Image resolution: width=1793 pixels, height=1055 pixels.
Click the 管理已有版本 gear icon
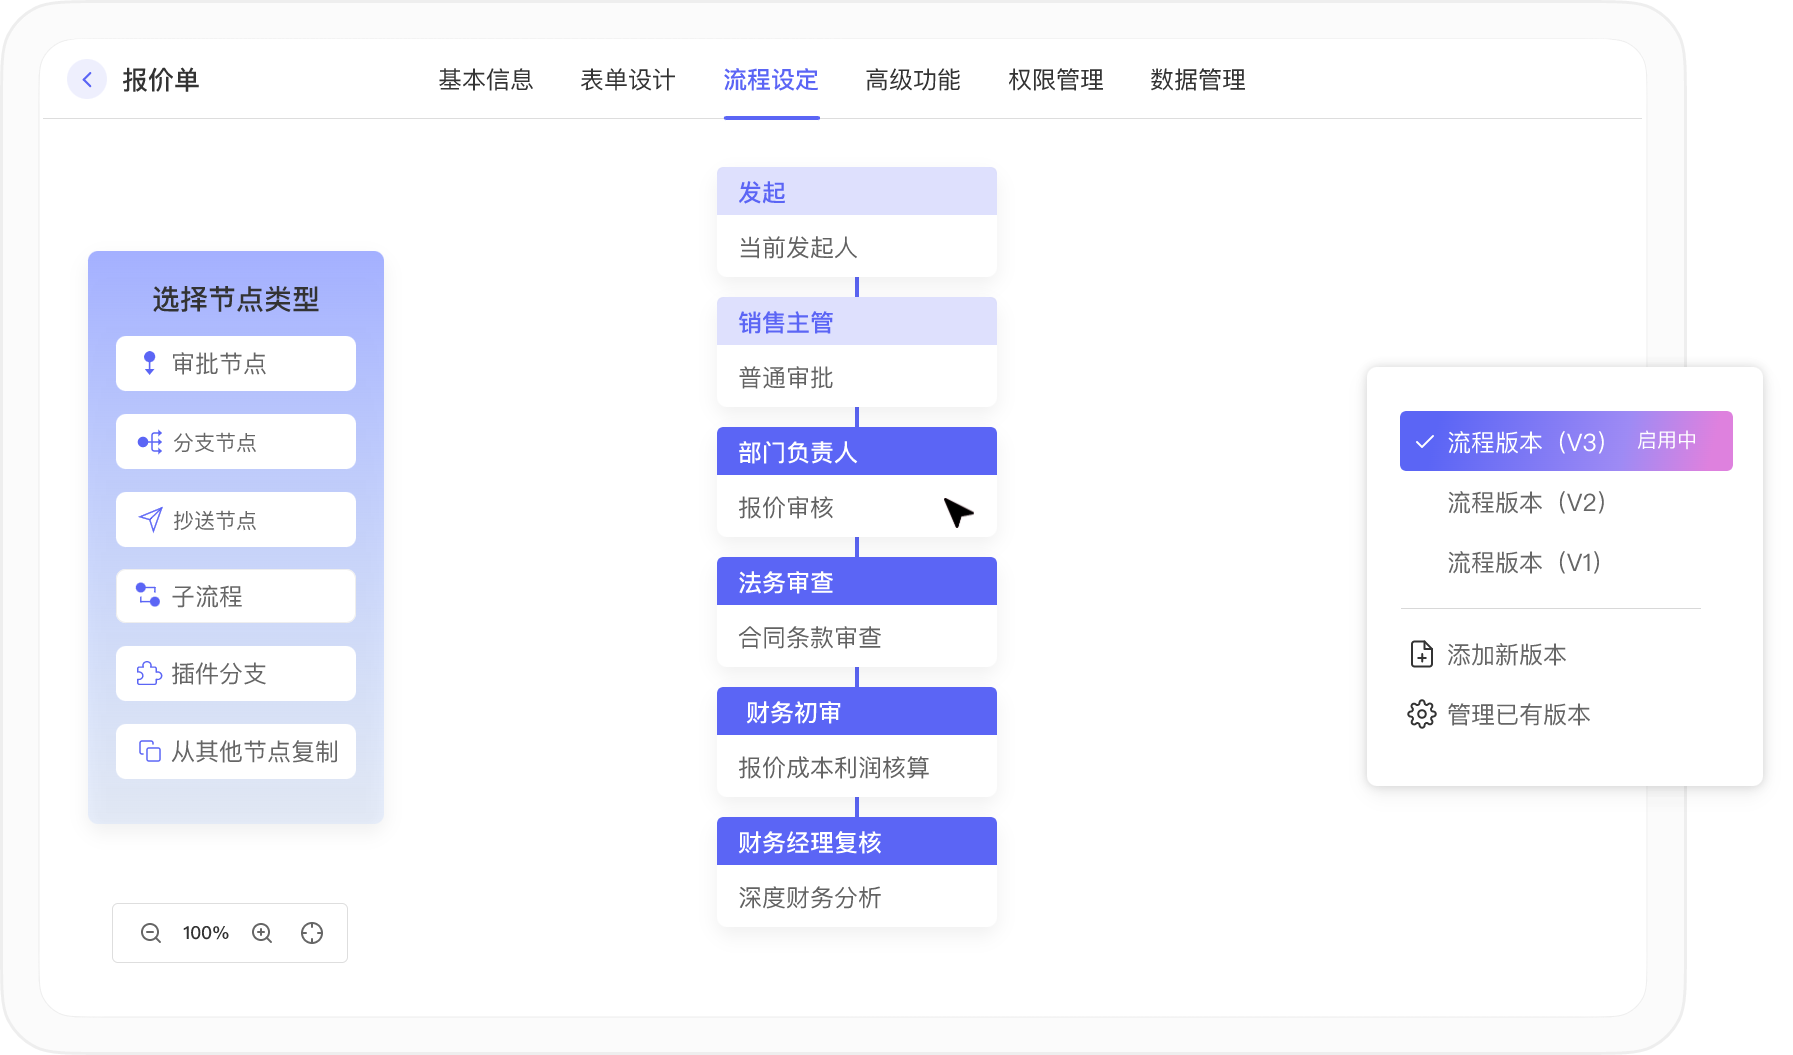tap(1421, 714)
